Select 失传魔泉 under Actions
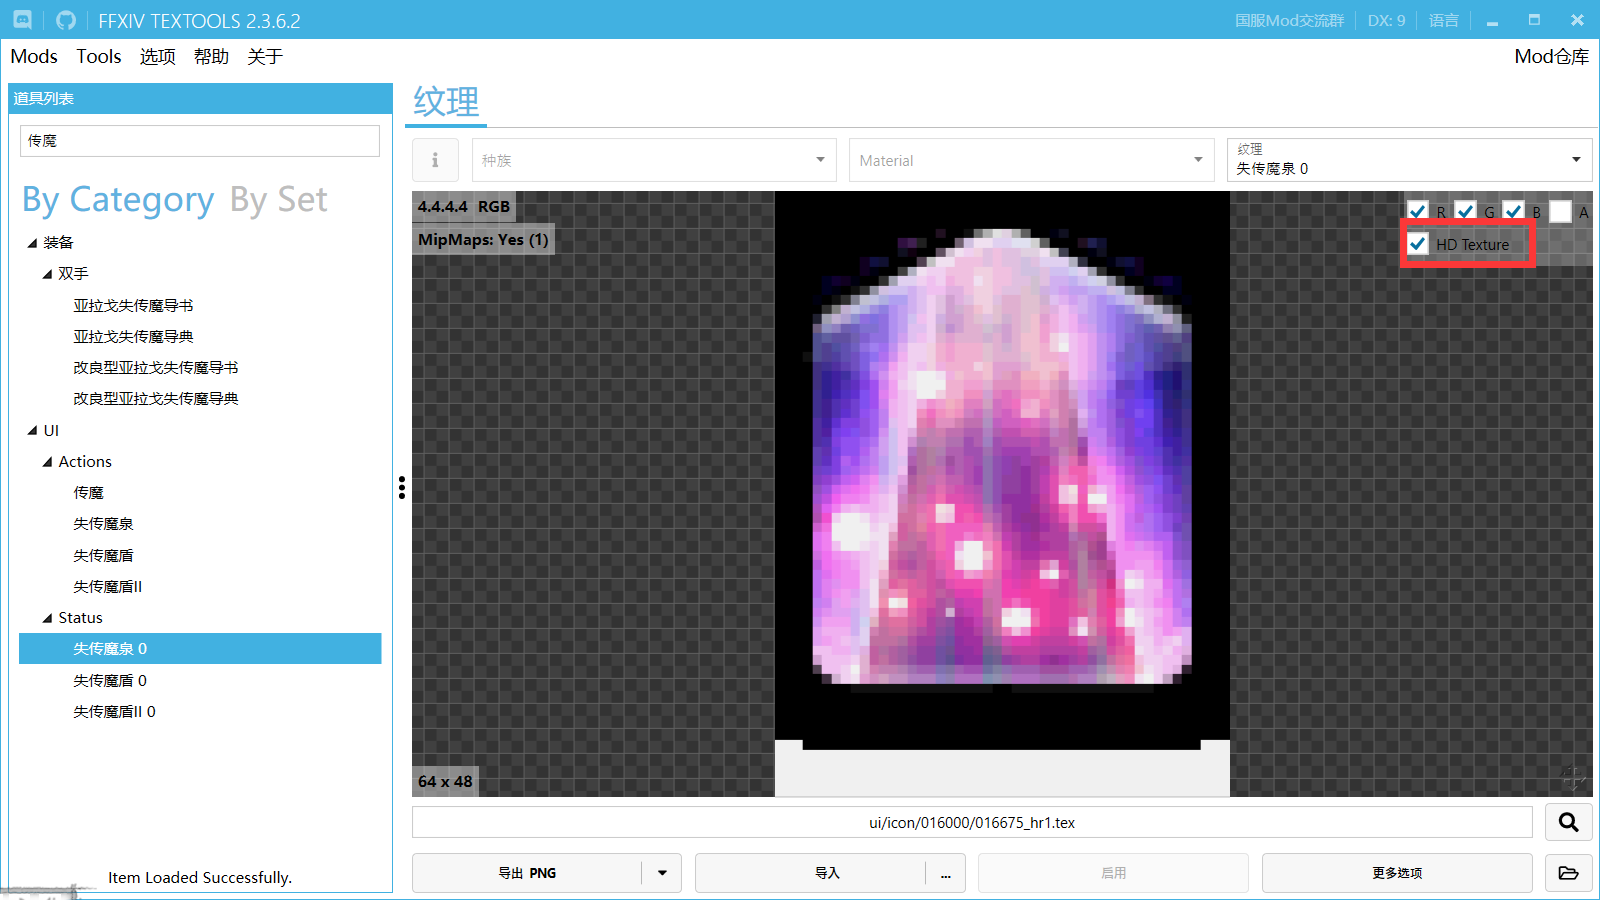The width and height of the screenshot is (1600, 900). pyautogui.click(x=103, y=524)
